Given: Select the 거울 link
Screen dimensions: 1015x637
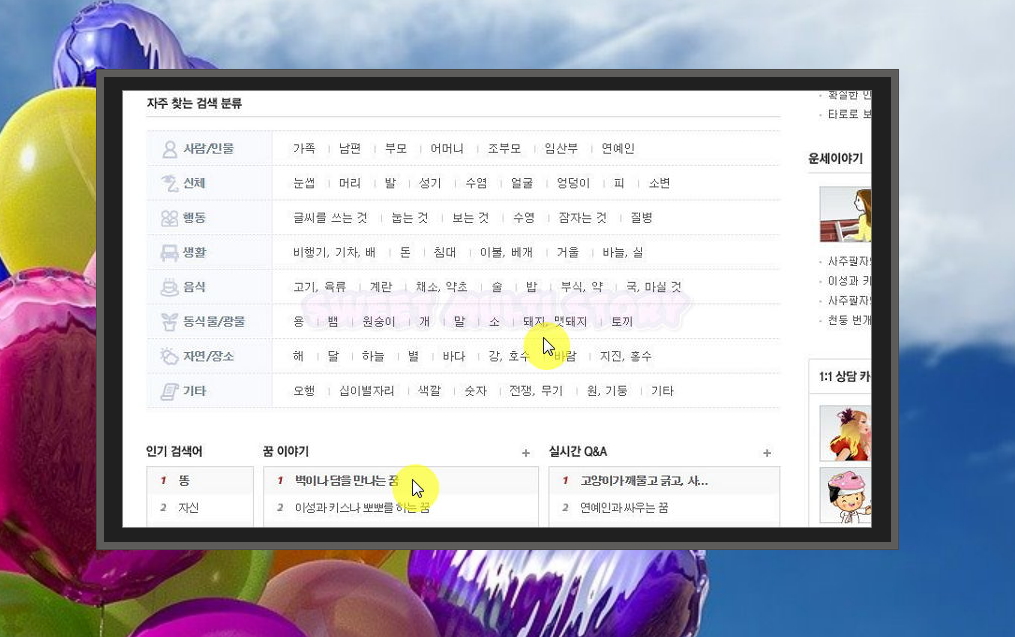Looking at the screenshot, I should pyautogui.click(x=568, y=252).
